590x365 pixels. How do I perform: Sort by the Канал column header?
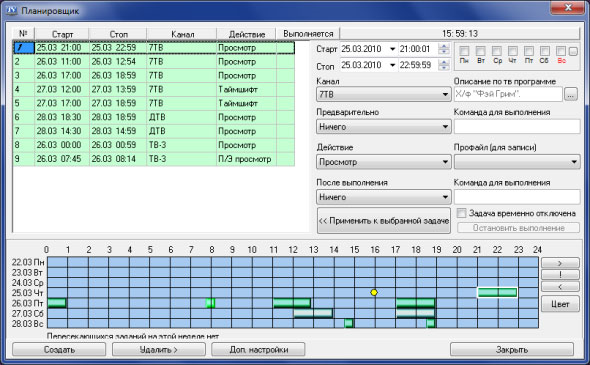point(182,33)
